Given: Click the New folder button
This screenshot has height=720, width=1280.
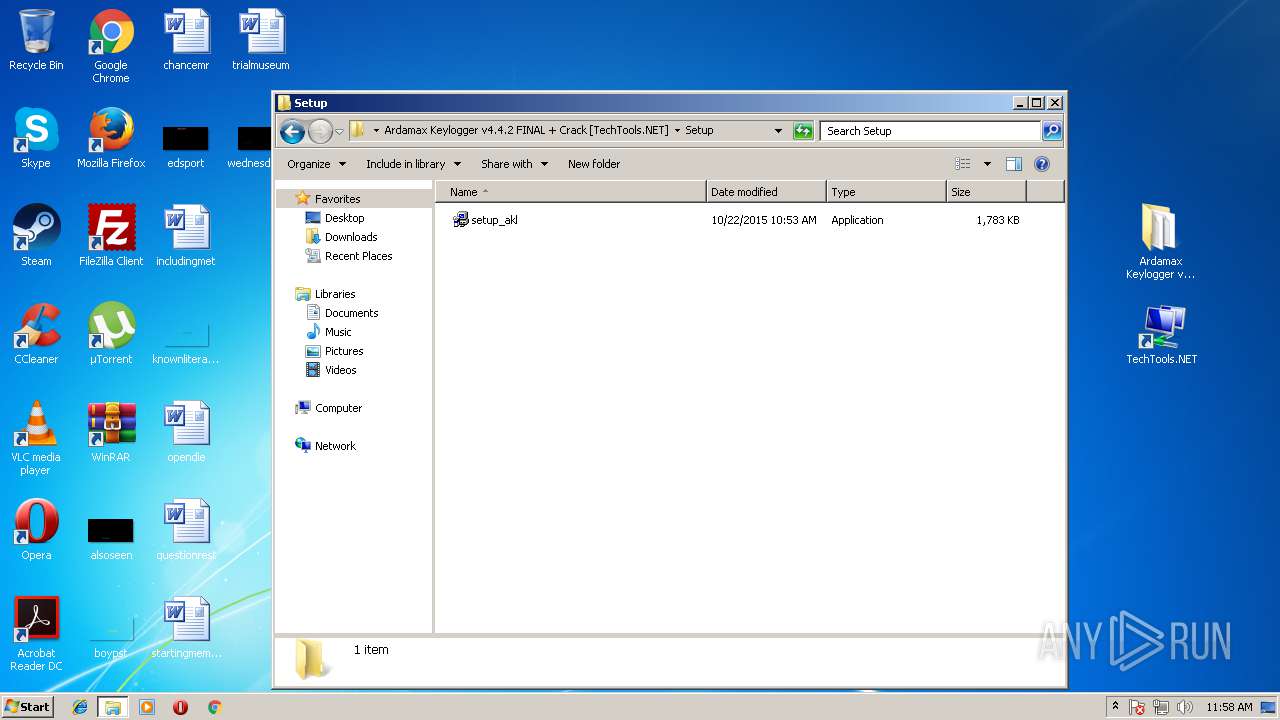Looking at the screenshot, I should click(x=594, y=164).
